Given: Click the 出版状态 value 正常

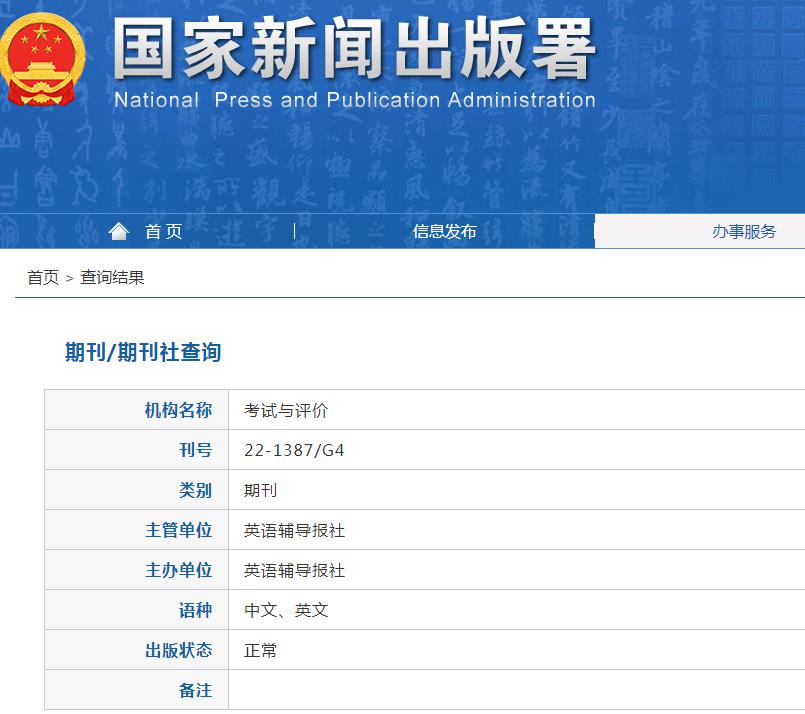Looking at the screenshot, I should pyautogui.click(x=262, y=650).
